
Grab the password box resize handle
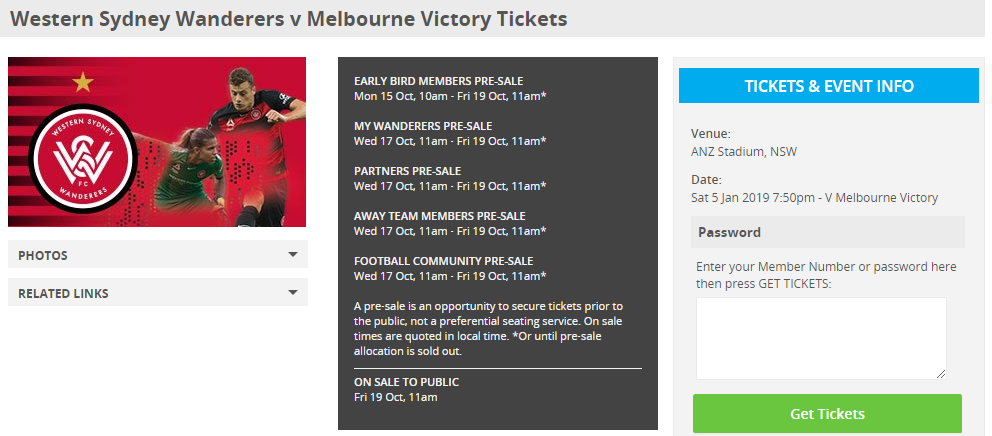(941, 374)
